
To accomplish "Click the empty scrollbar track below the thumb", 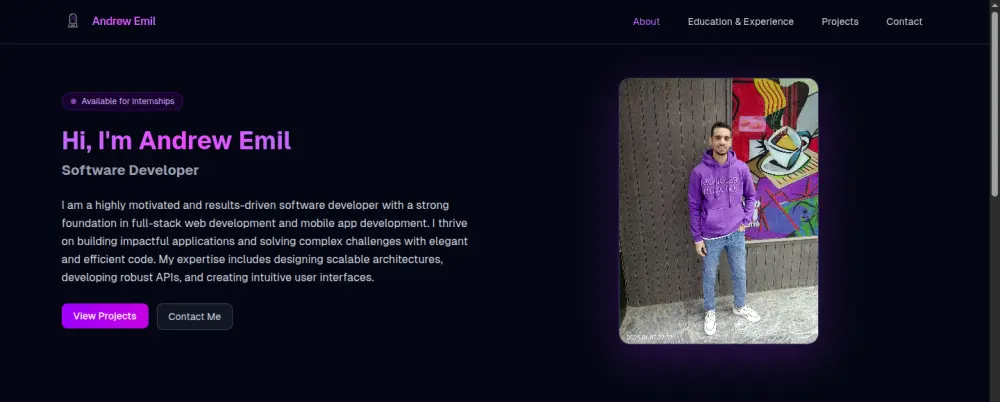I will pos(994,299).
